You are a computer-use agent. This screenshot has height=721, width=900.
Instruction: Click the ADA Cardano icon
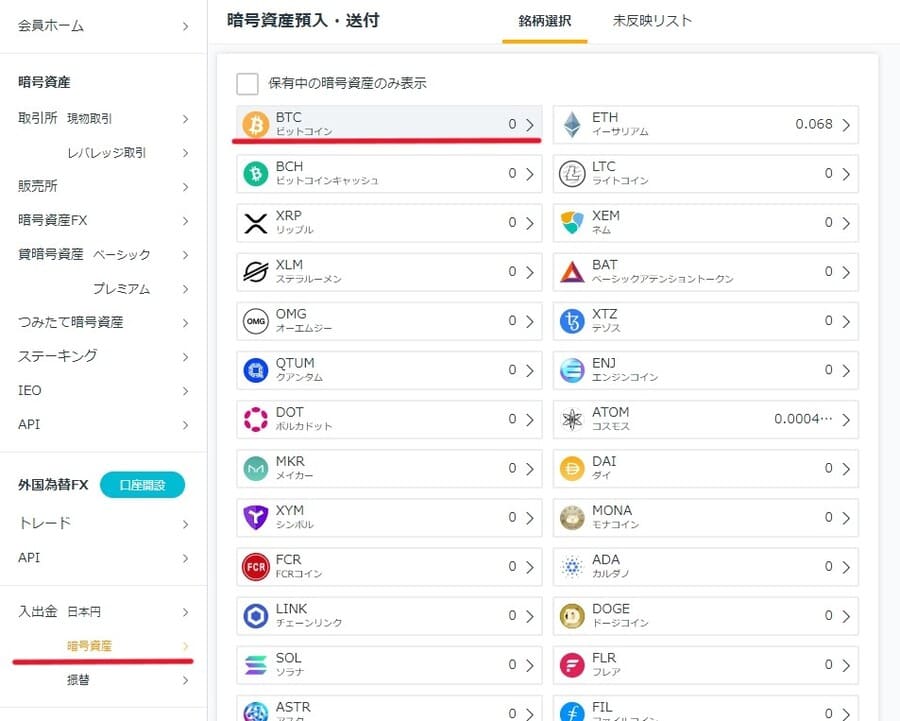[573, 566]
